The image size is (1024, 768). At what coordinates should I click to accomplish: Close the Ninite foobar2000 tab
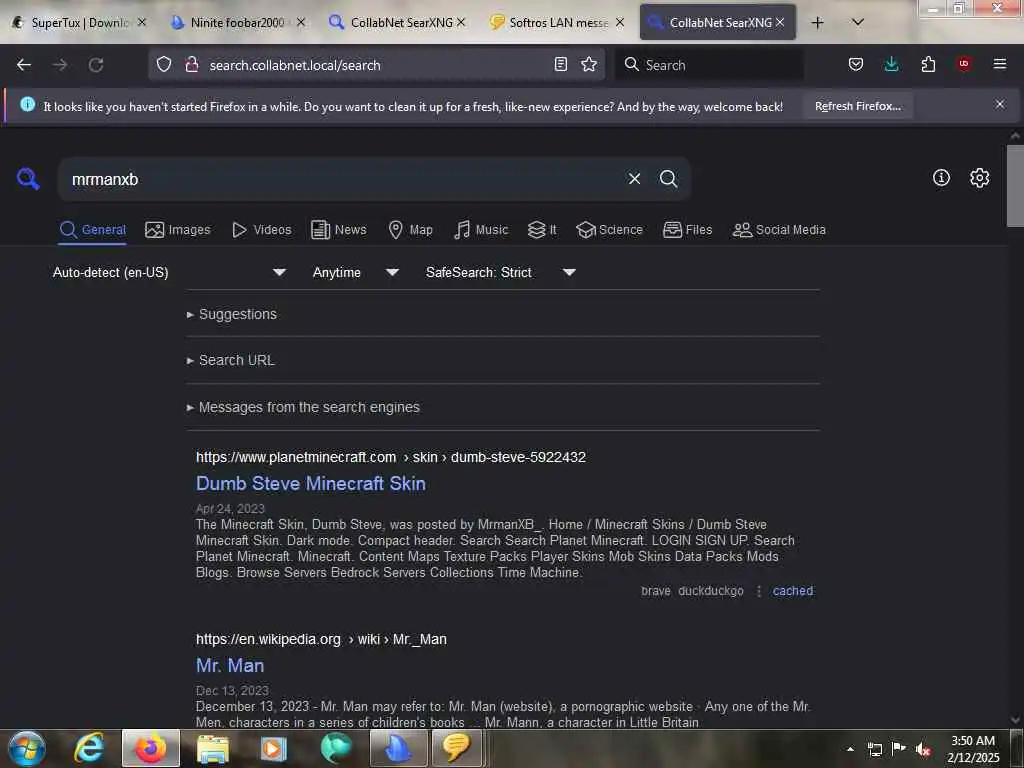[300, 22]
